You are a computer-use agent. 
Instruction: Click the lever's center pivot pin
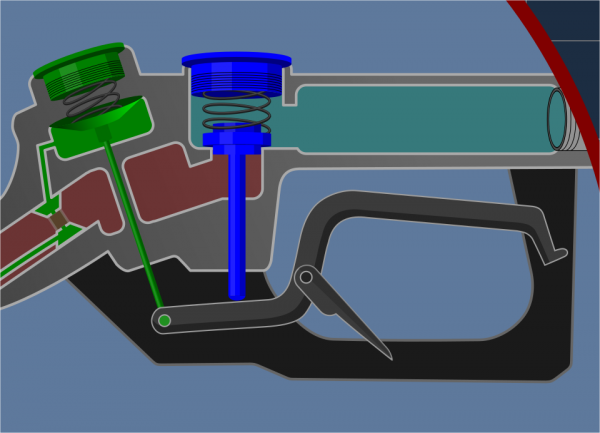305,276
